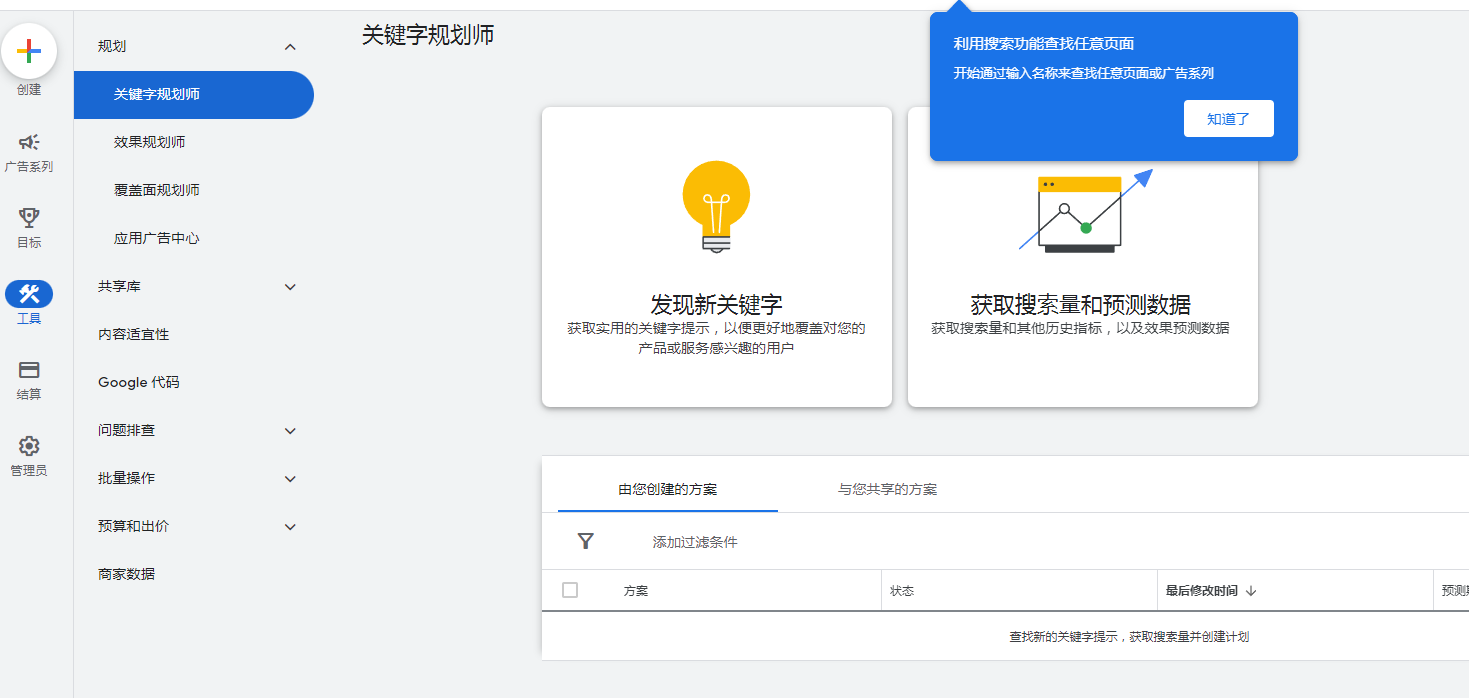1469x698 pixels.
Task: Click the 添加过滤条件 filter field
Action: point(695,542)
